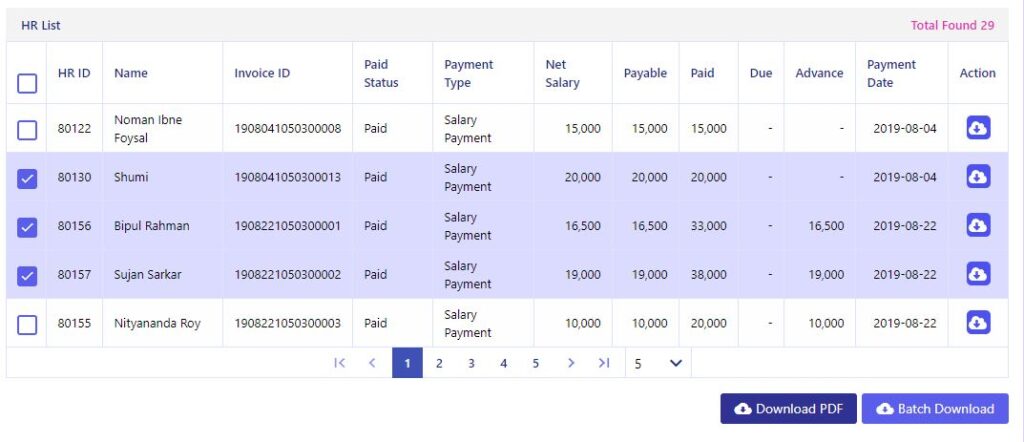
Task: Download Shumi's salary invoice
Action: tap(978, 177)
